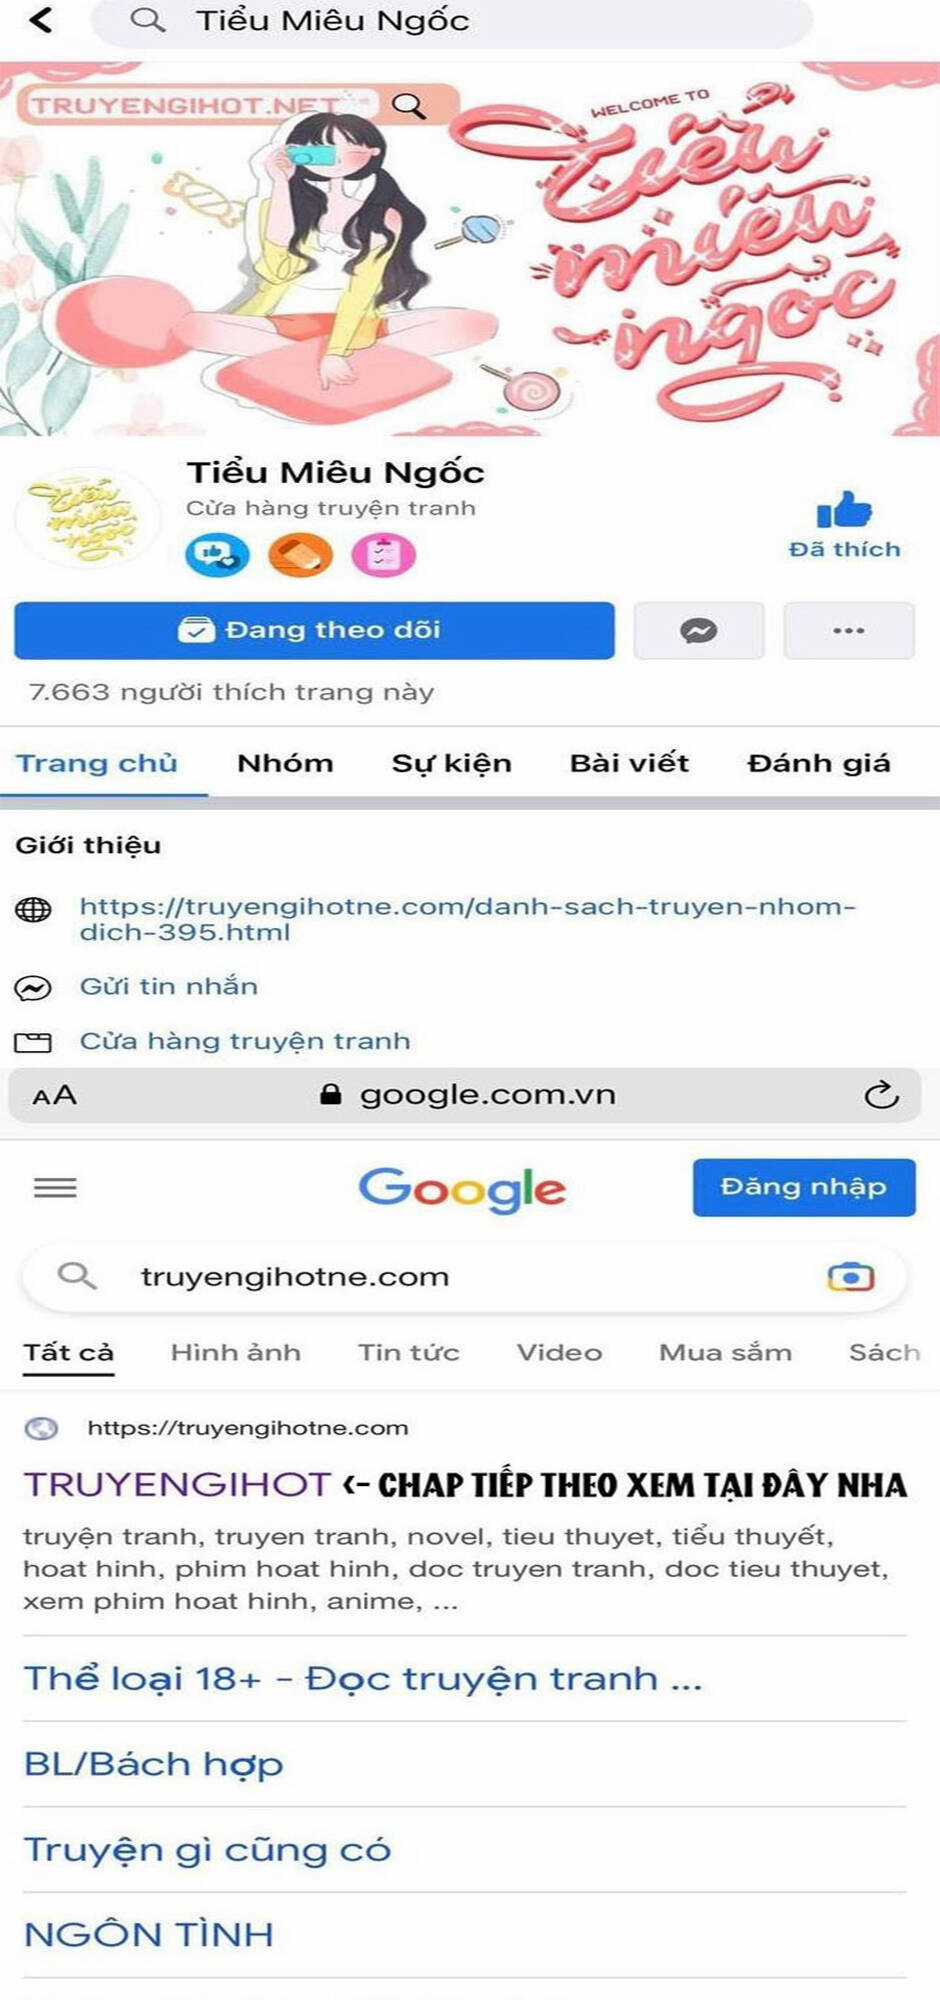Click the pink clipboard badge icon
Screen dimensions: 940x2000
383,554
